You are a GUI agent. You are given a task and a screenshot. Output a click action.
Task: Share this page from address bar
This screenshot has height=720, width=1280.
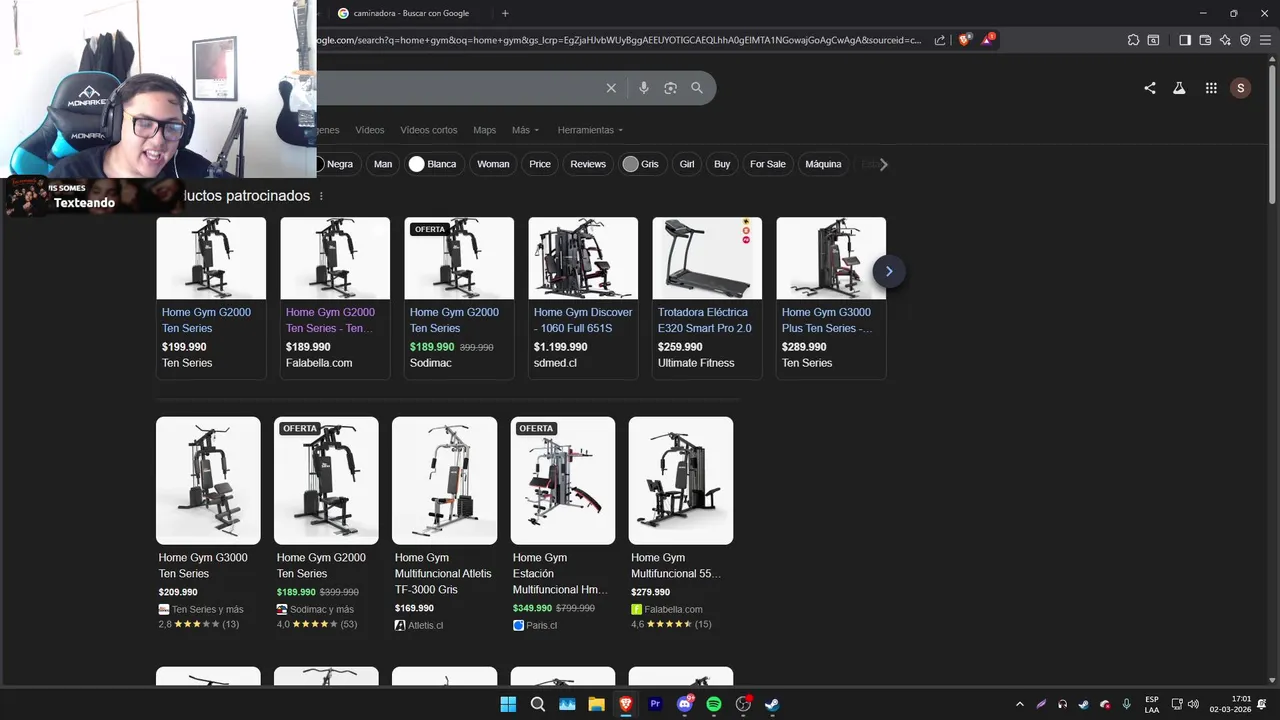click(940, 40)
